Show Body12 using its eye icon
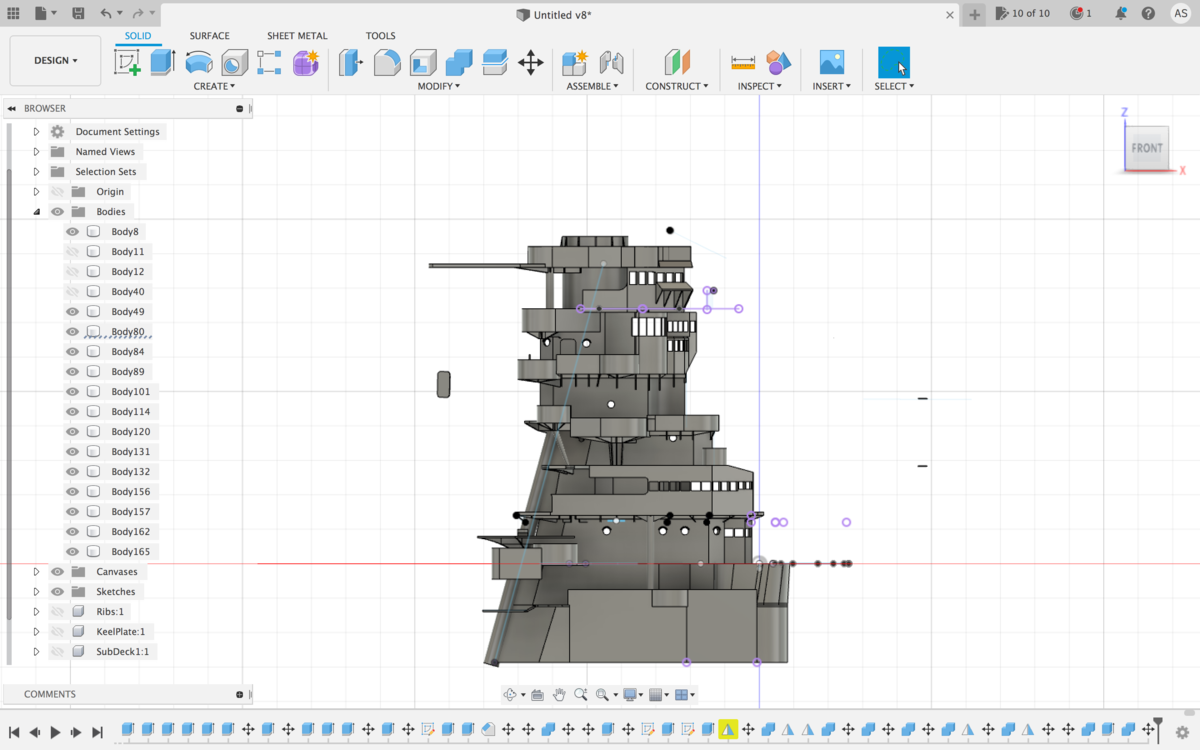The image size is (1200, 750). 72,272
